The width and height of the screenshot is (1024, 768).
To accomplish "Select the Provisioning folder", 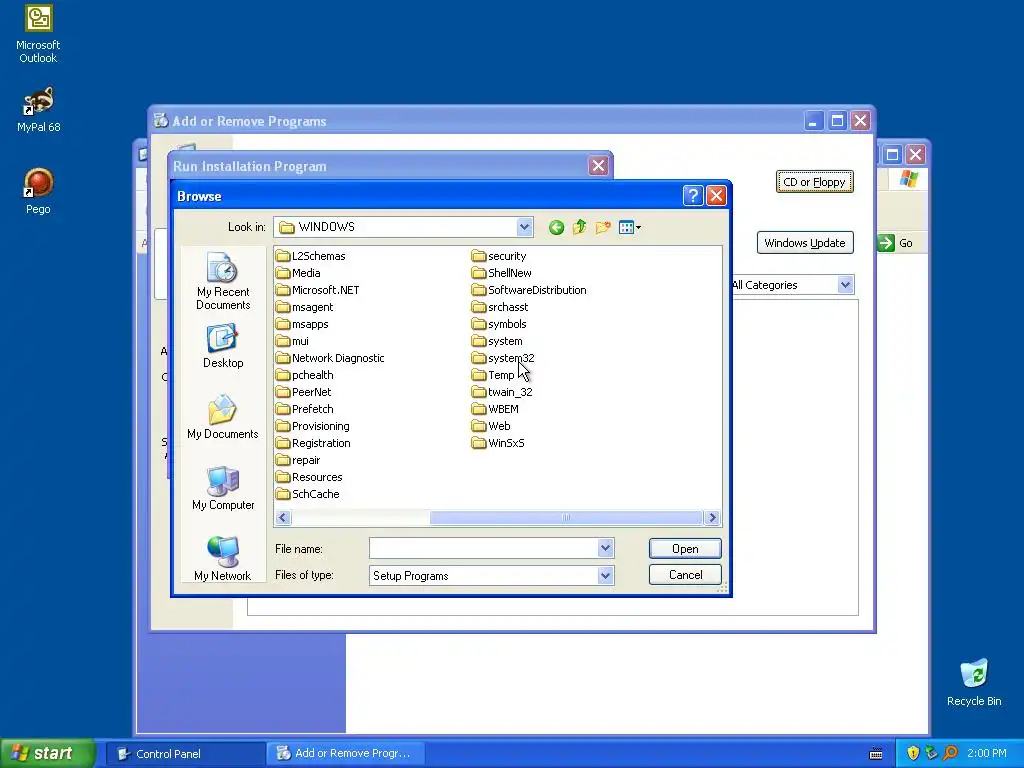I will click(312, 426).
